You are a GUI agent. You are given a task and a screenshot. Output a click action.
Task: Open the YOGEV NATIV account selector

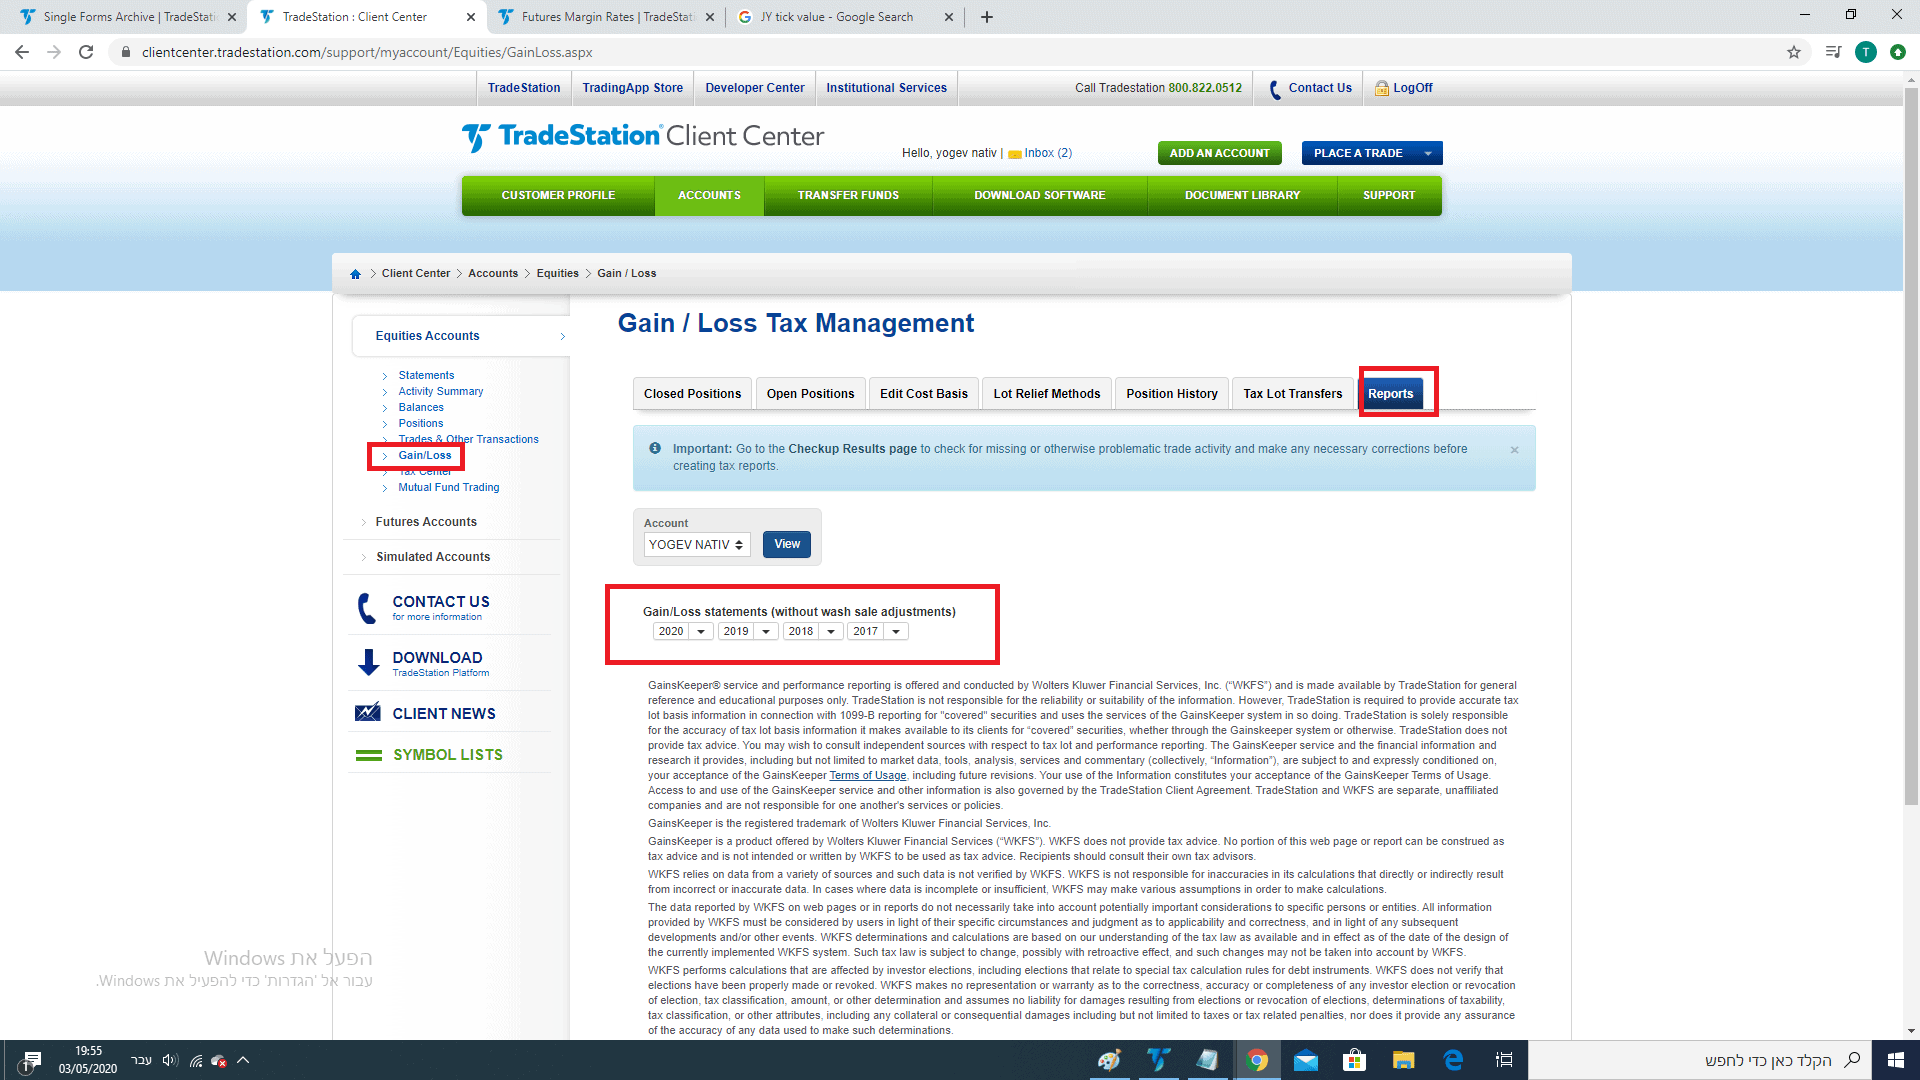(697, 545)
